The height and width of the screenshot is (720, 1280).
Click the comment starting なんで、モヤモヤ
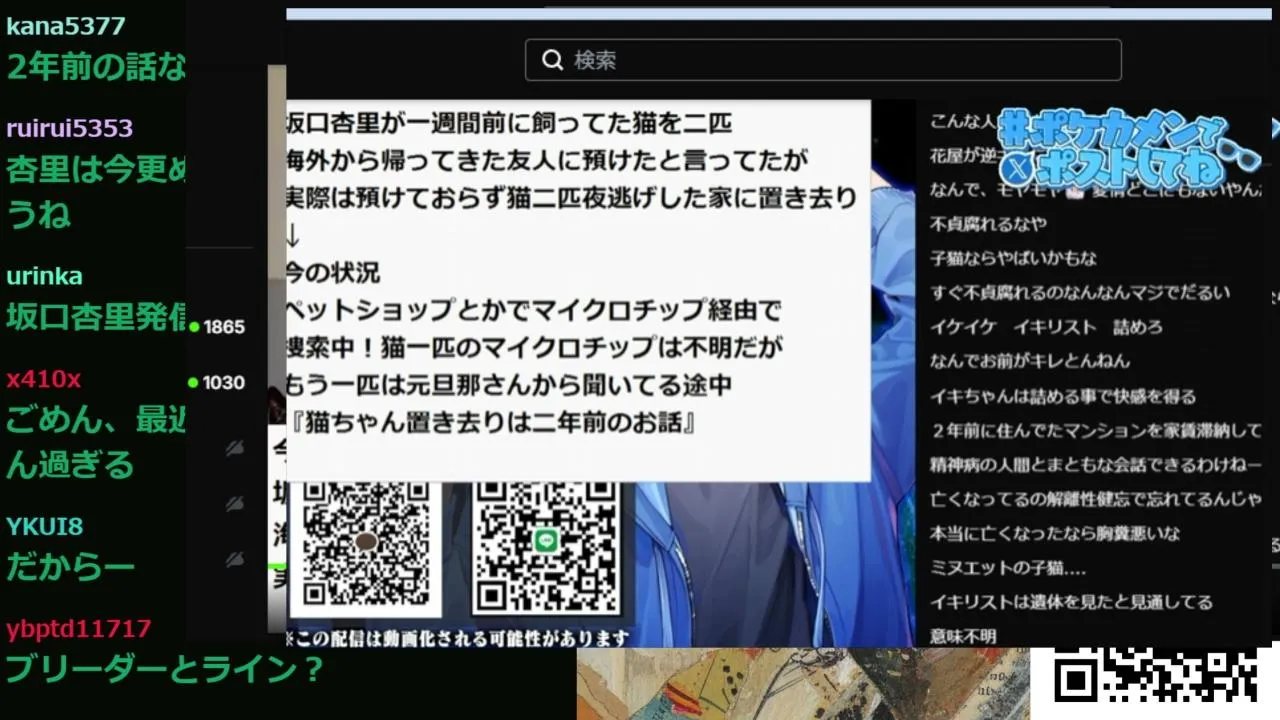[x=1096, y=189]
